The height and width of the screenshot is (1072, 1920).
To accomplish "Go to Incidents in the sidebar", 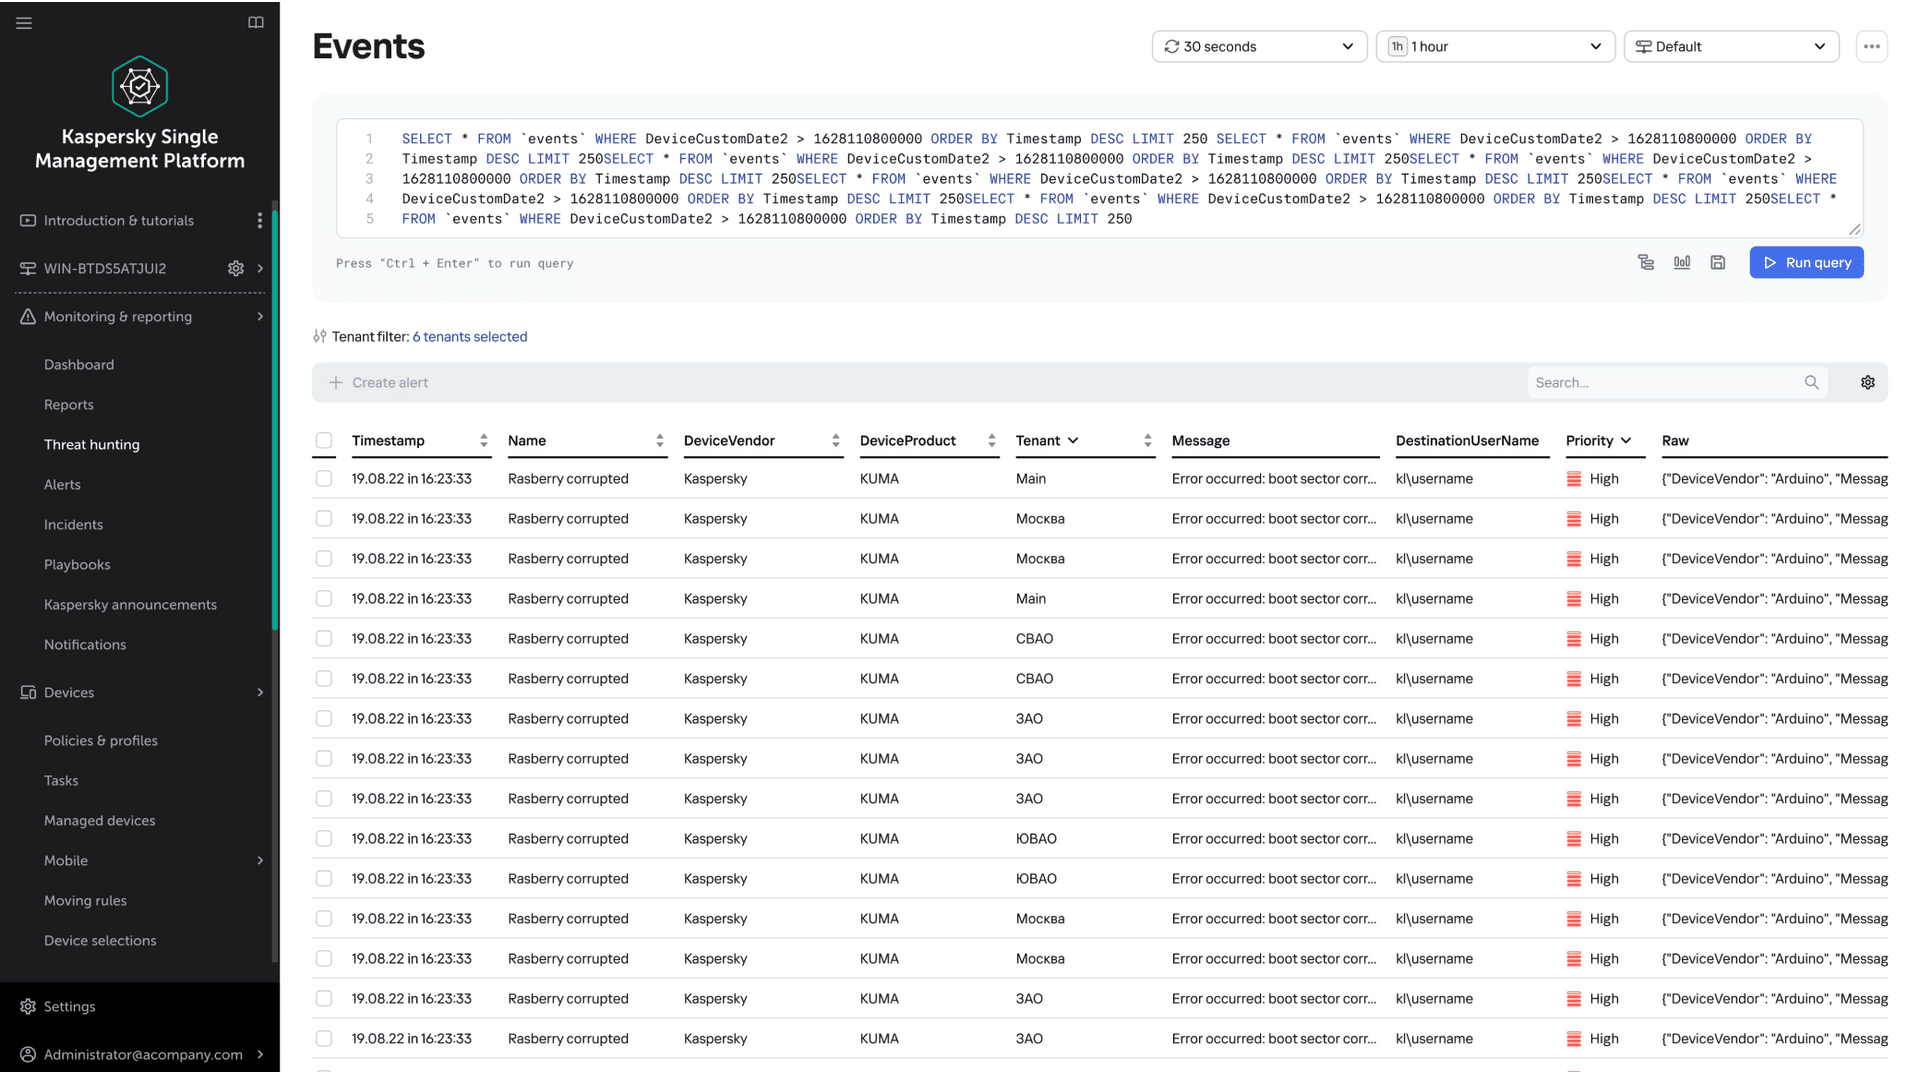I will tap(73, 525).
